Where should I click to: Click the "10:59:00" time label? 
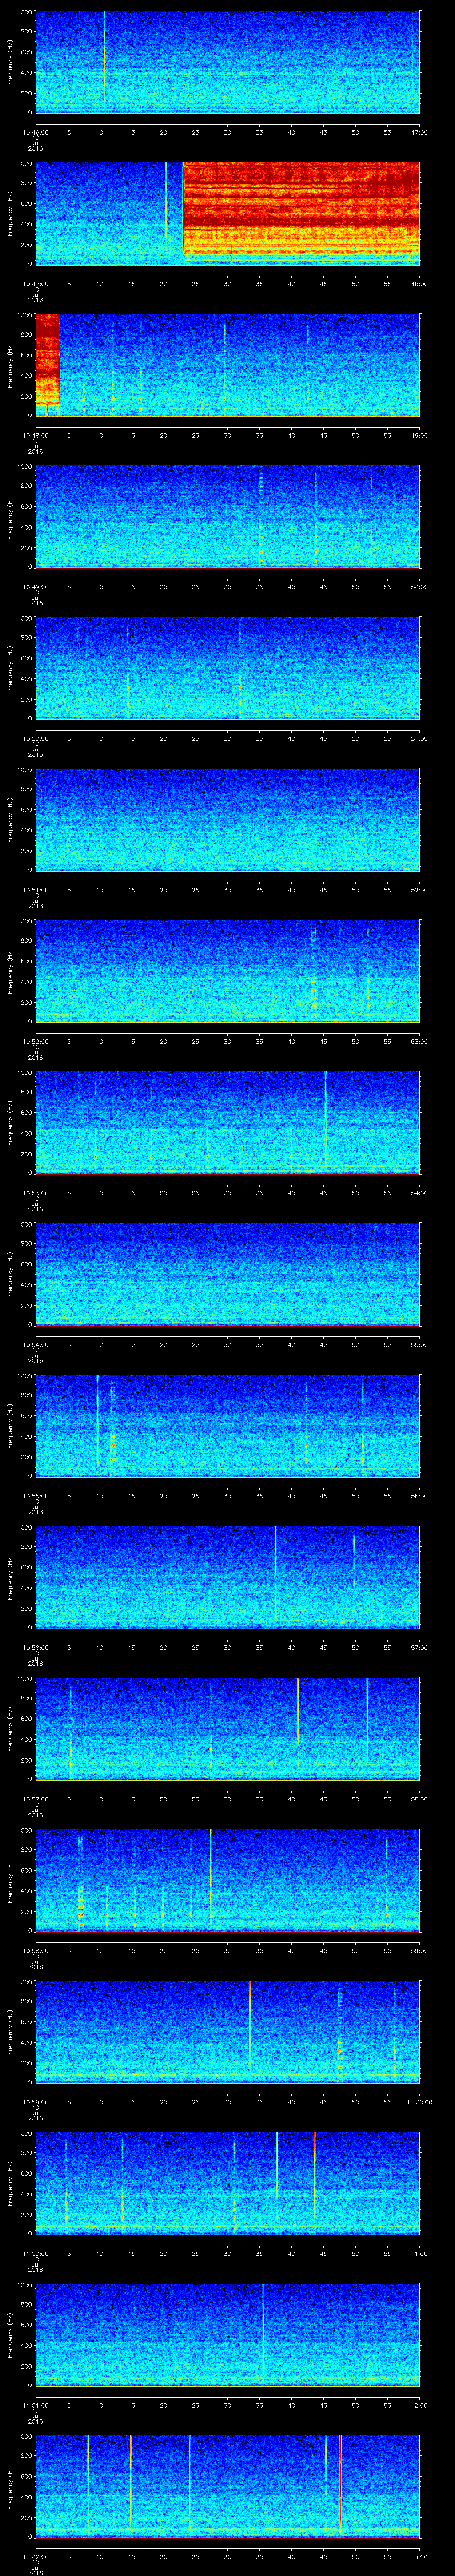(35, 2101)
